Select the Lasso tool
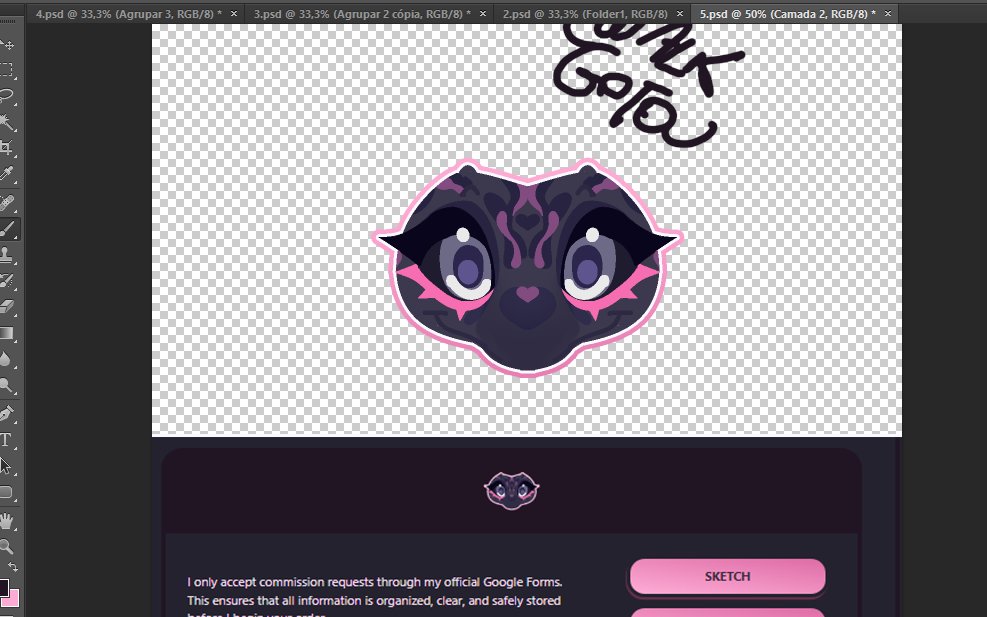Screen dimensions: 987x617 tap(7, 96)
